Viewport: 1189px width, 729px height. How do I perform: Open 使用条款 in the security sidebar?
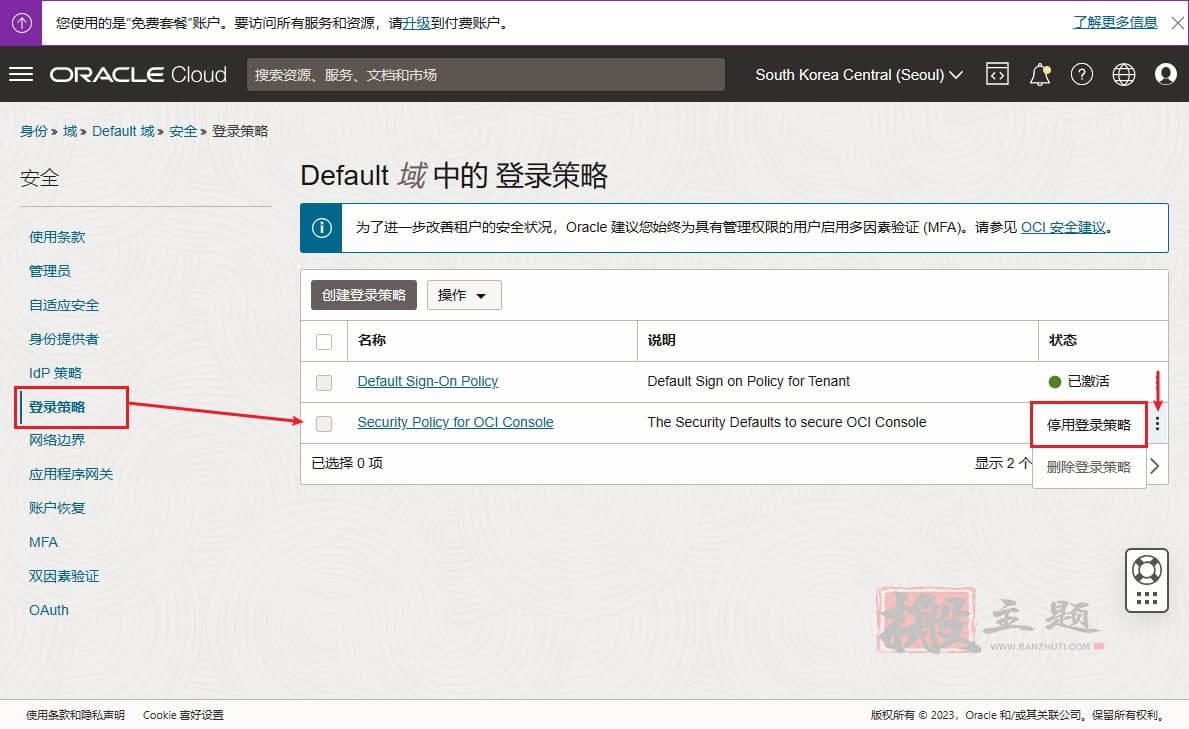coord(57,237)
